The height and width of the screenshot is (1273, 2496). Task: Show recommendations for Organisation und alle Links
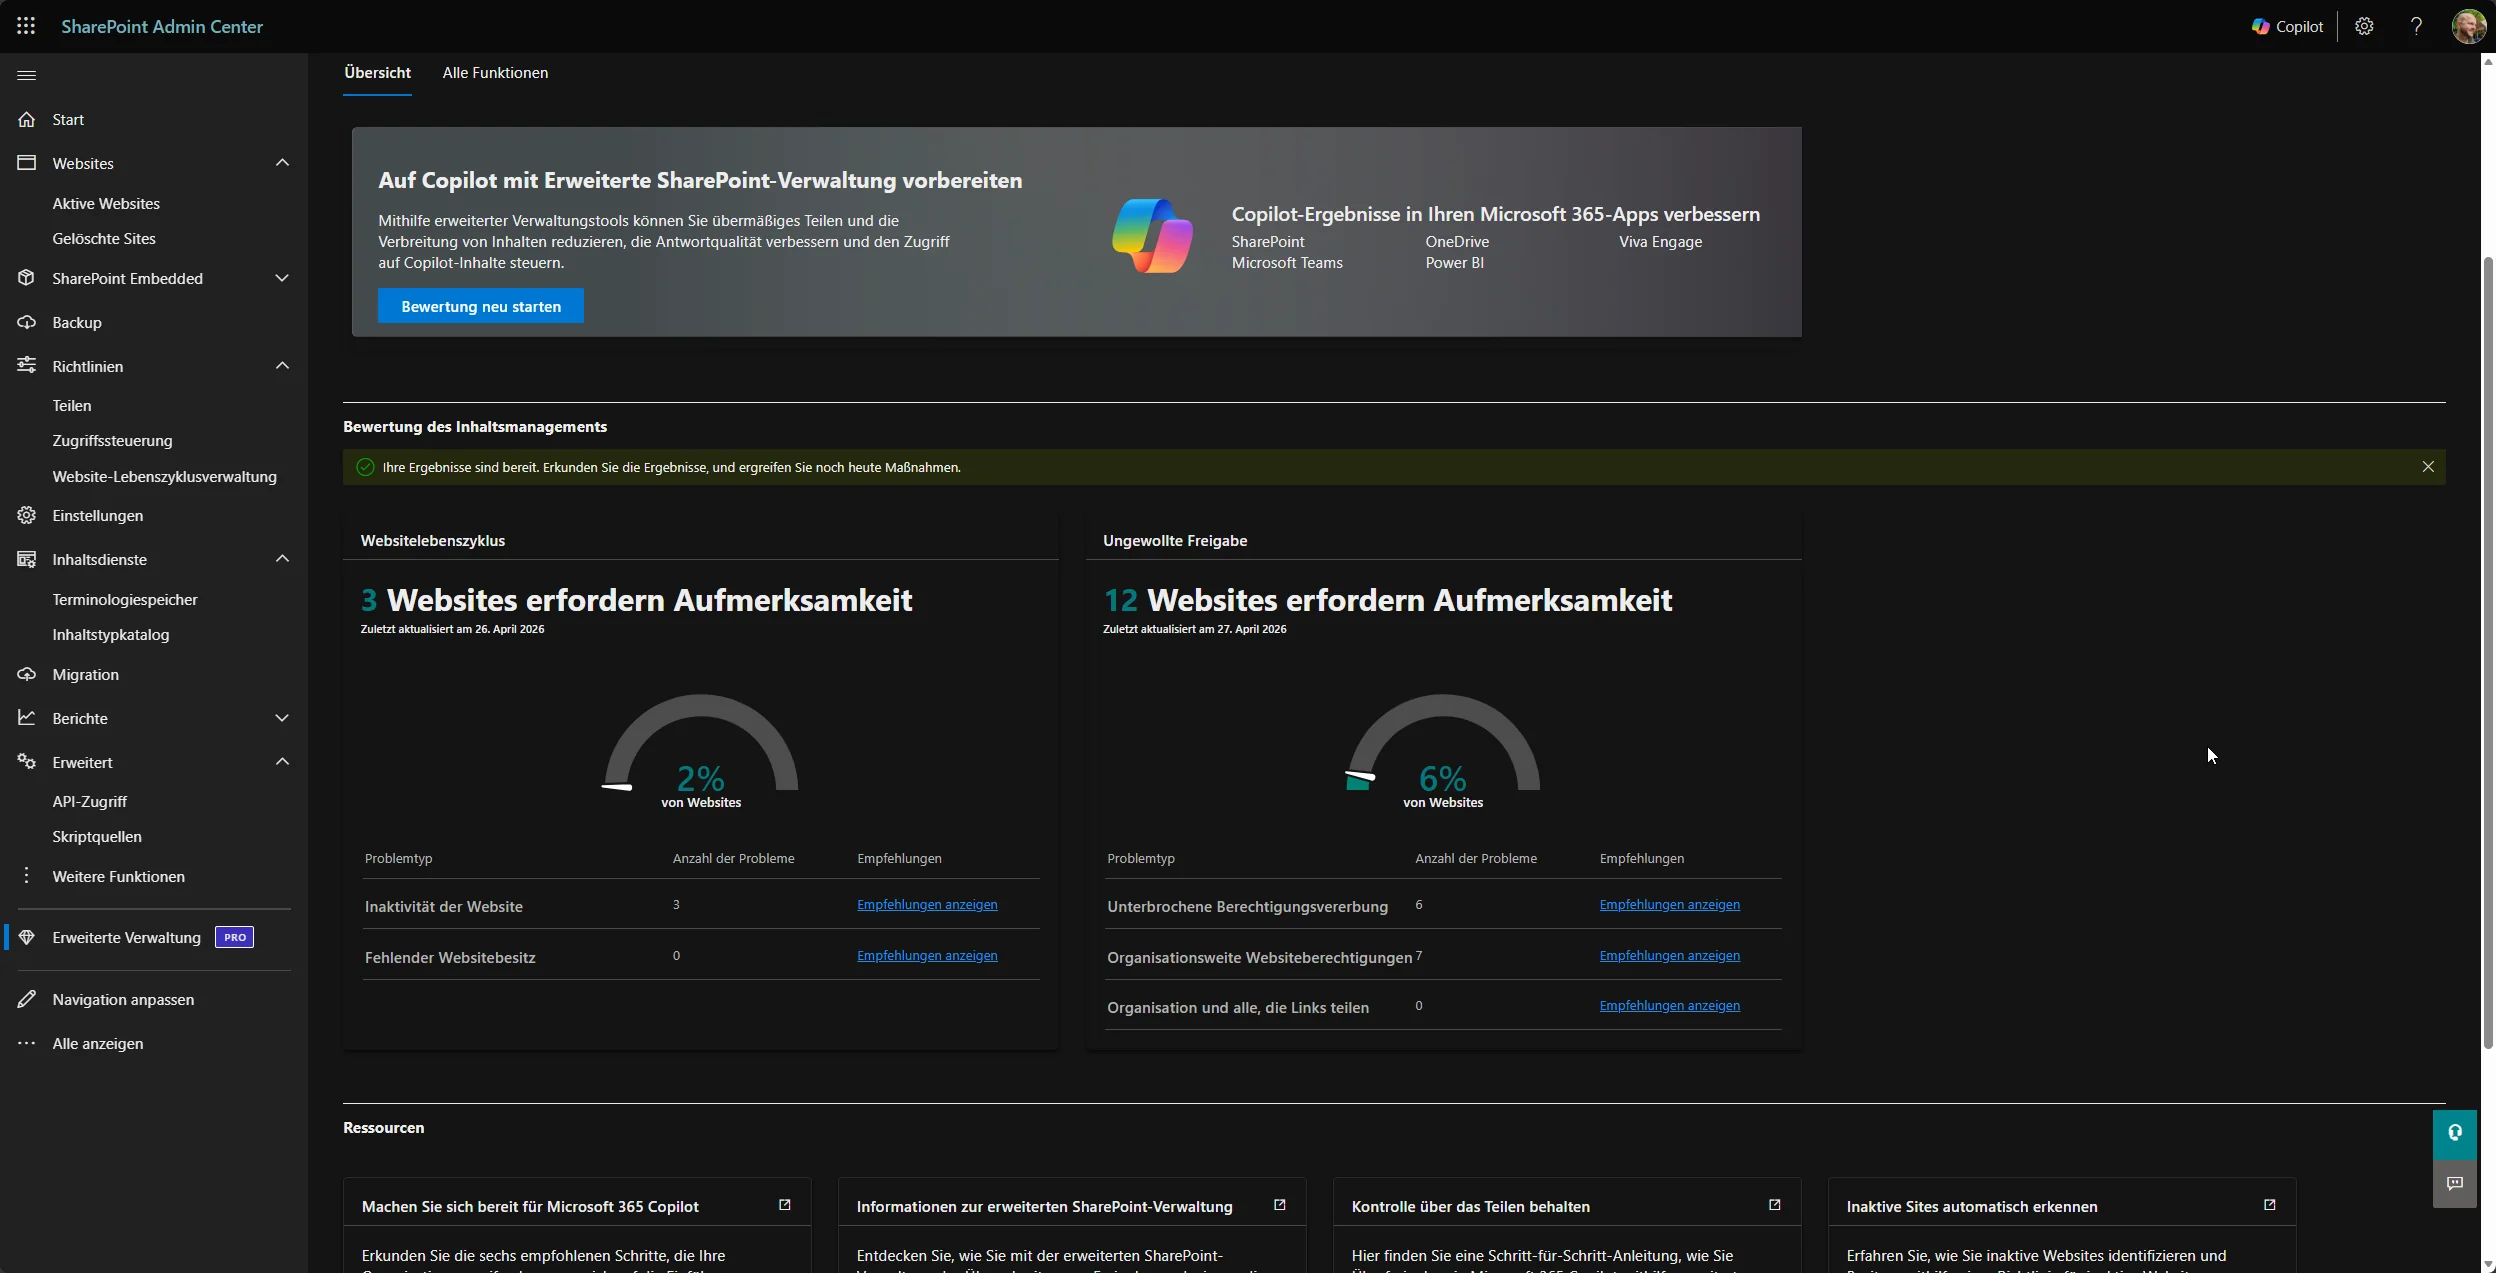point(1669,1005)
